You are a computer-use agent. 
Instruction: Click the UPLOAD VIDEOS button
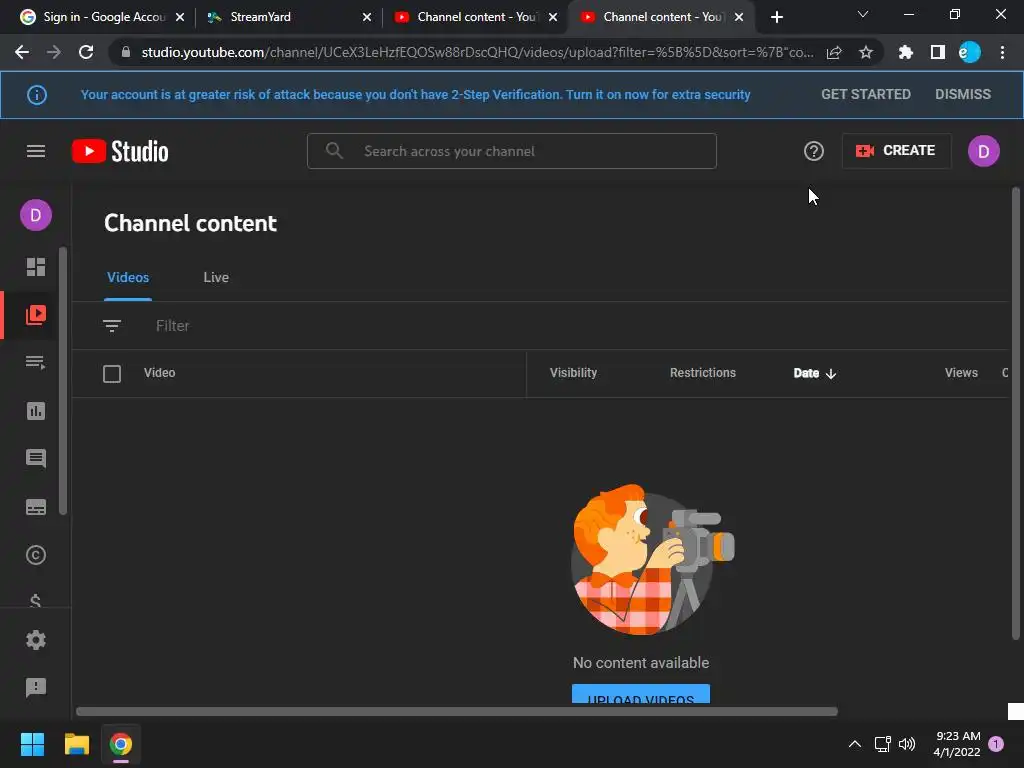click(641, 694)
